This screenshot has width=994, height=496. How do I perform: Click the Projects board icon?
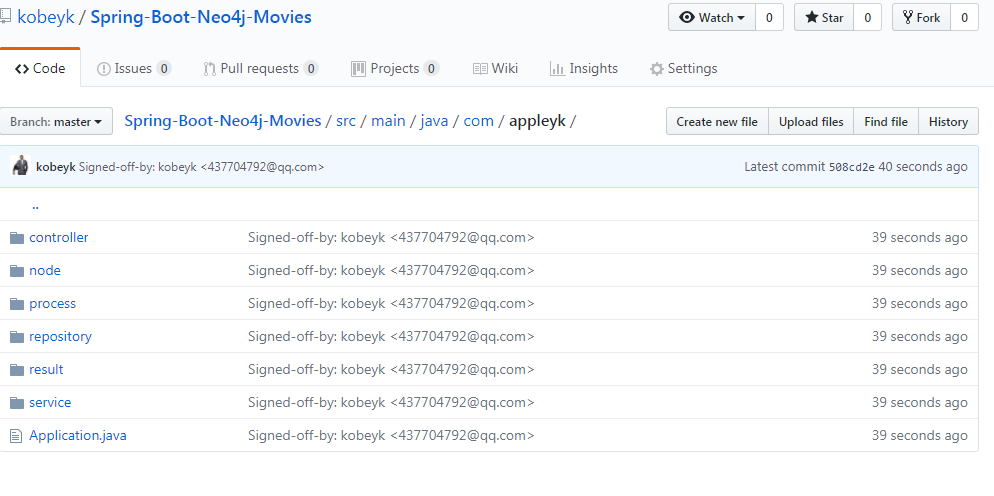[x=358, y=69]
